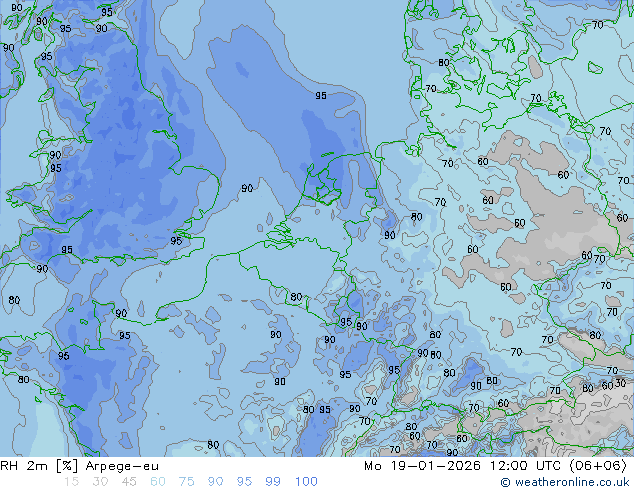Select legend value 95 in the color scale
The image size is (634, 490).
click(x=244, y=482)
